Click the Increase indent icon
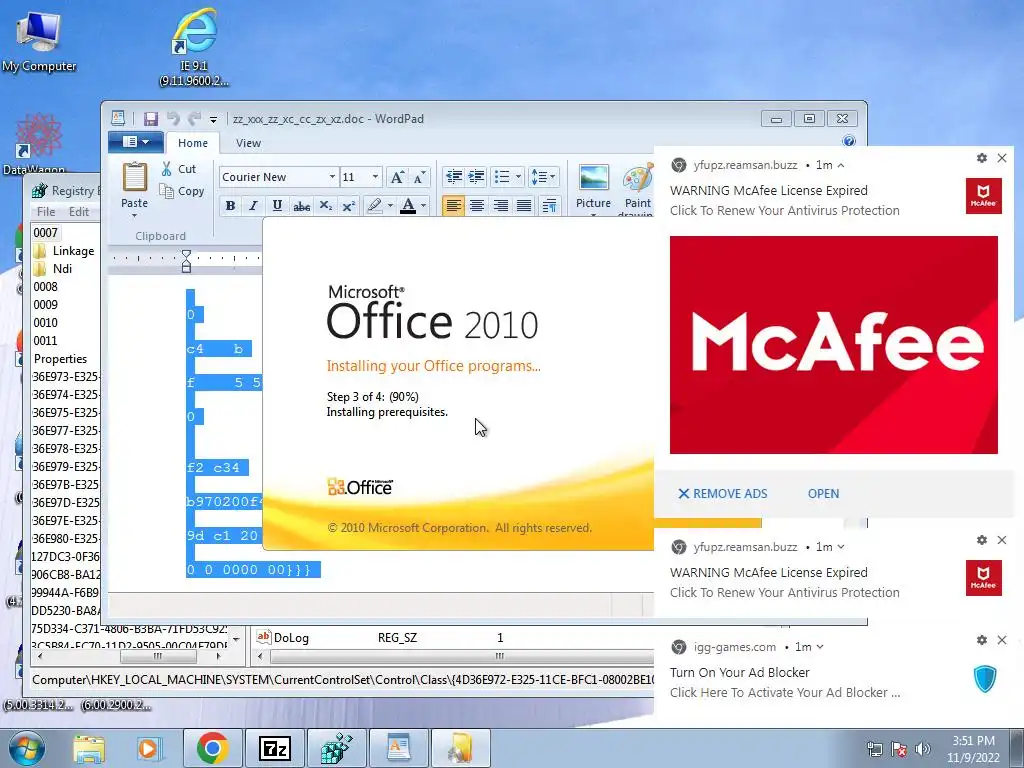Image resolution: width=1024 pixels, height=768 pixels. (x=477, y=177)
